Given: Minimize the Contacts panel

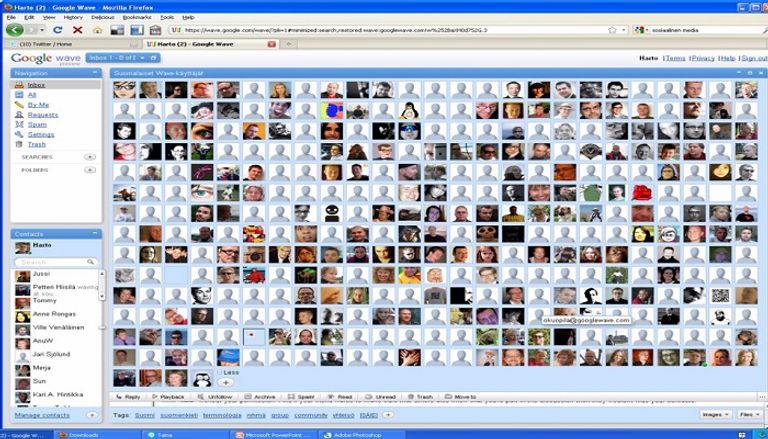Looking at the screenshot, I should 95,234.
